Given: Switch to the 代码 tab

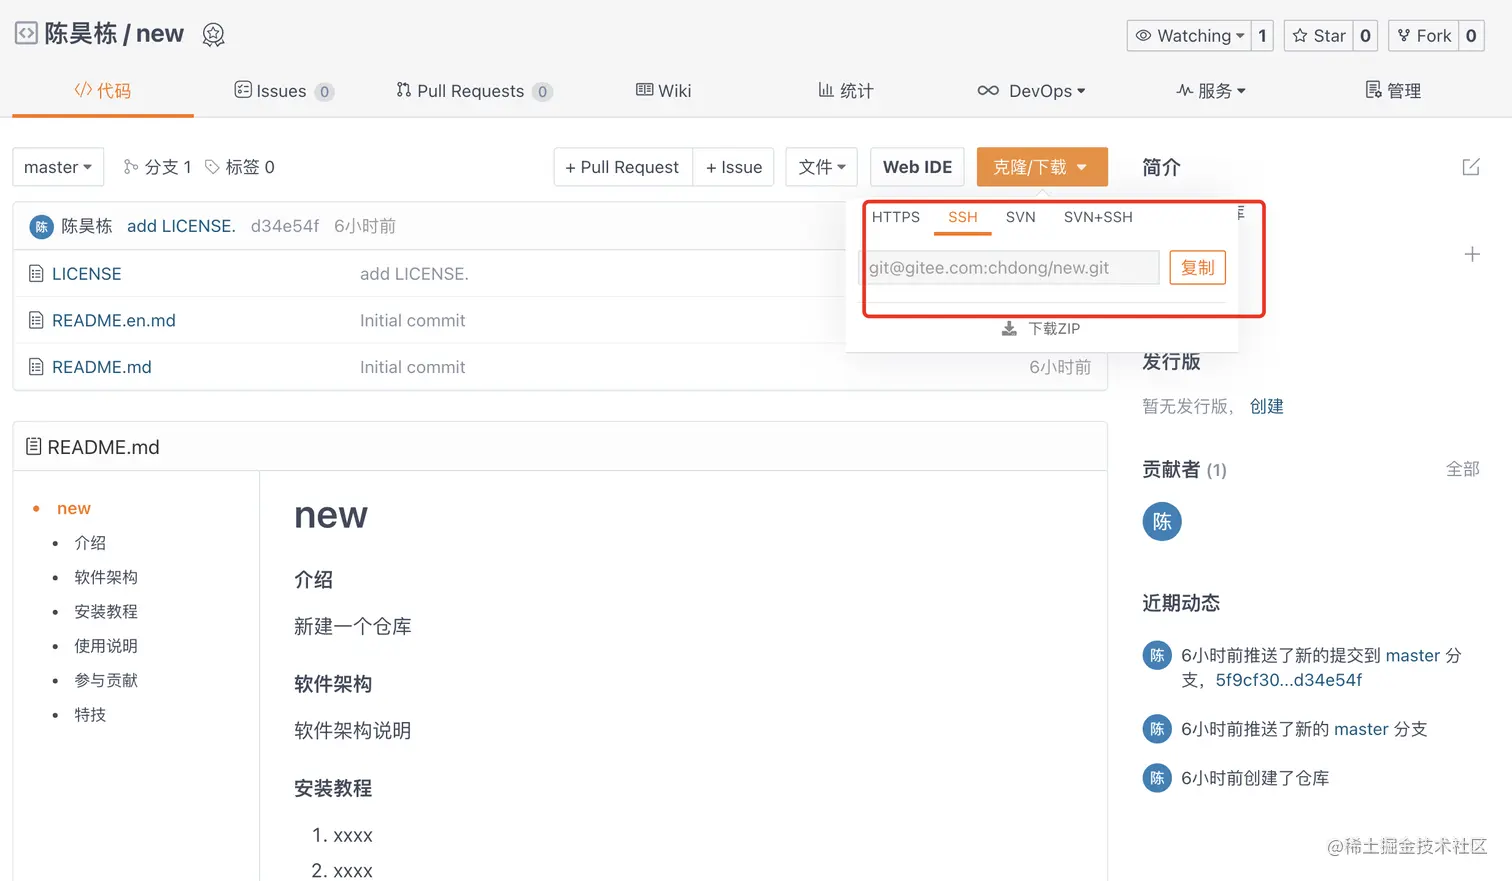Looking at the screenshot, I should (x=103, y=91).
